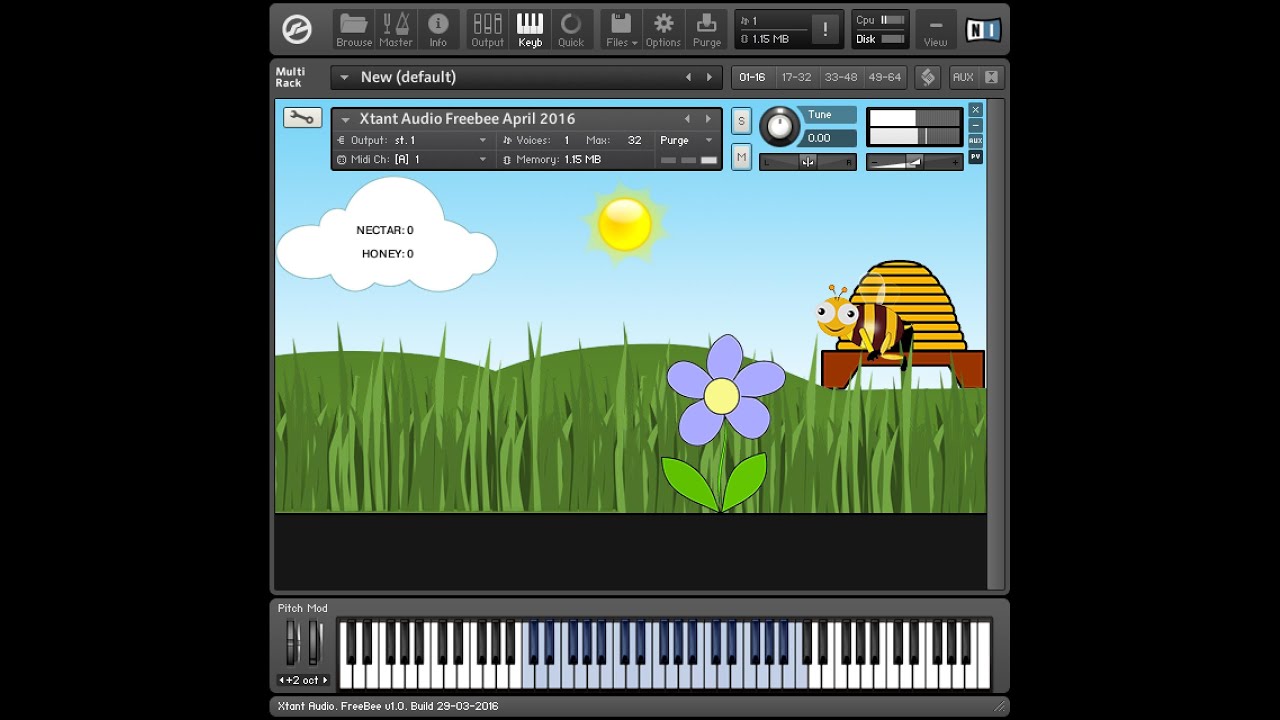Show the Info pane

coord(438,30)
